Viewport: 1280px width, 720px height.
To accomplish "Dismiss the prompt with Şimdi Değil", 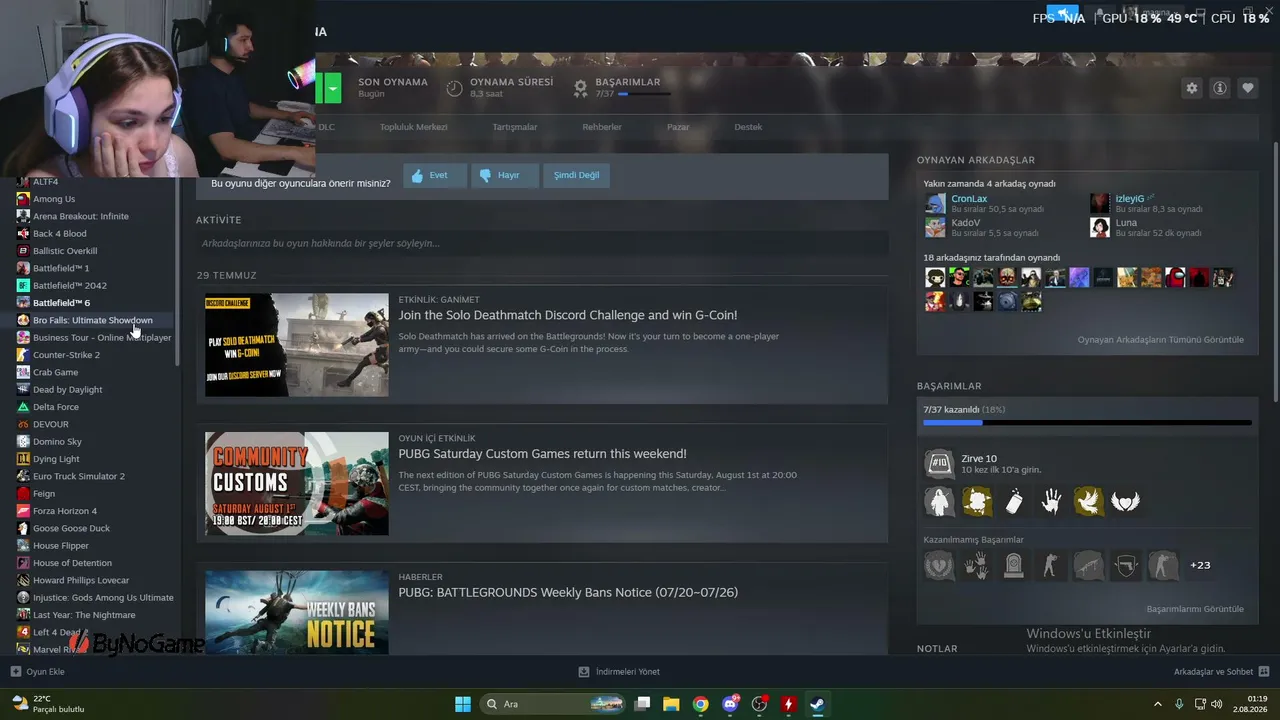I will pos(576,175).
